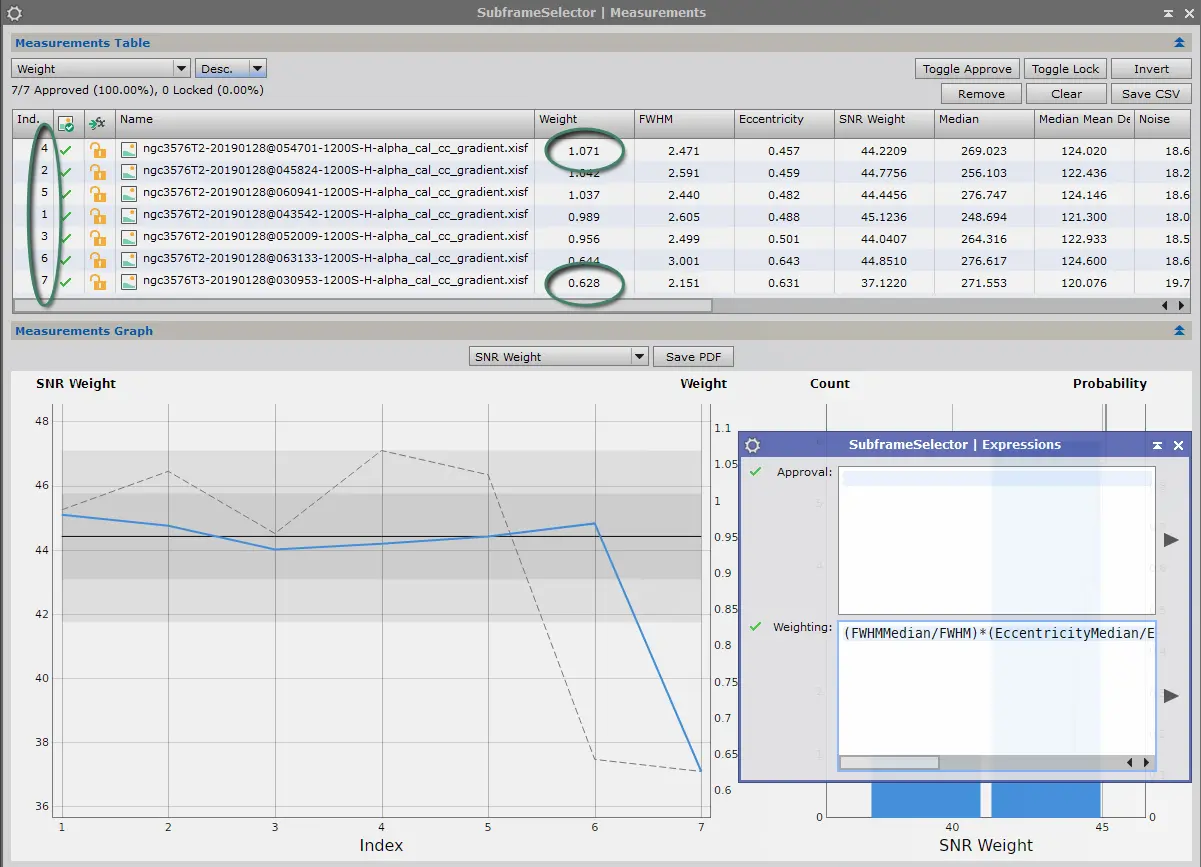The width and height of the screenshot is (1201, 867).
Task: Toggle approval checkmark for row index 5
Action: [66, 194]
